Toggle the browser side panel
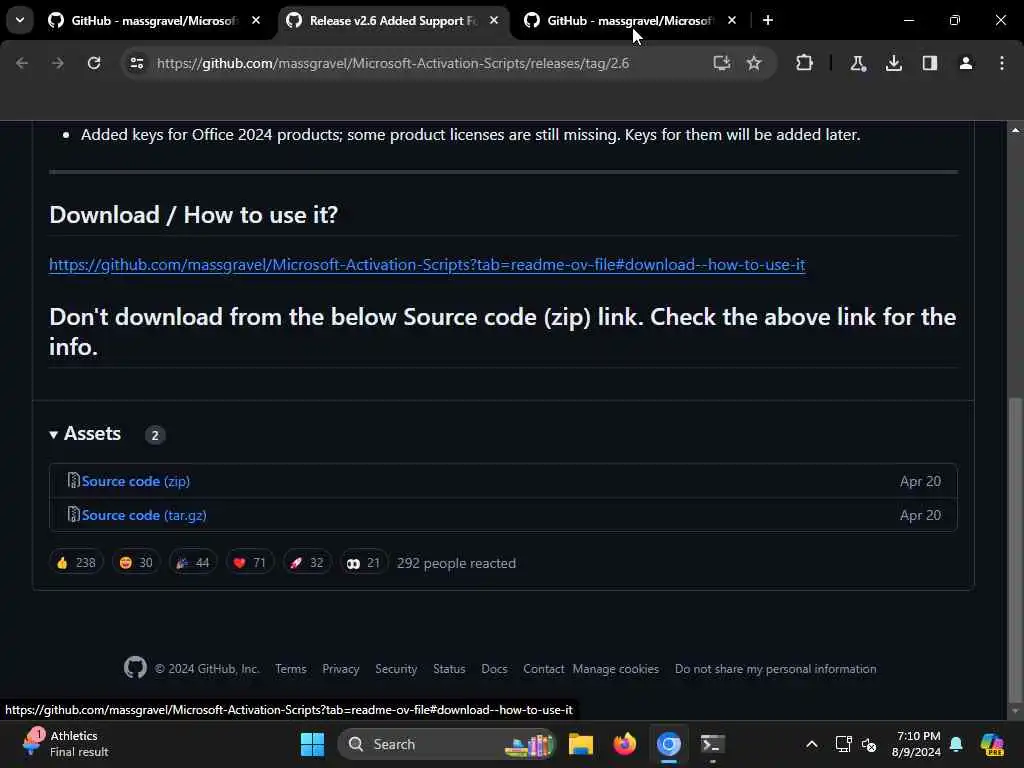Screen dimensions: 1024x768 click(x=930, y=63)
